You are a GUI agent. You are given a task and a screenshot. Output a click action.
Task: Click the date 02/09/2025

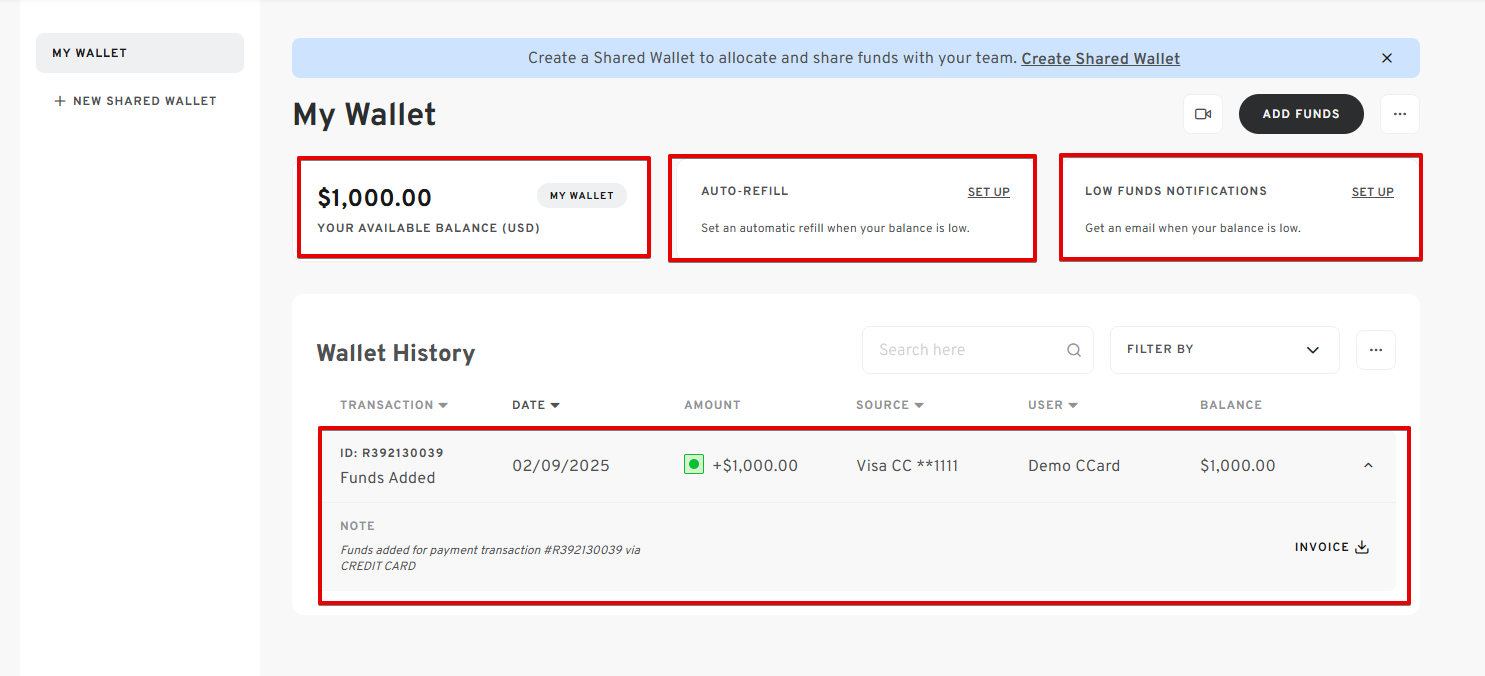coord(561,466)
